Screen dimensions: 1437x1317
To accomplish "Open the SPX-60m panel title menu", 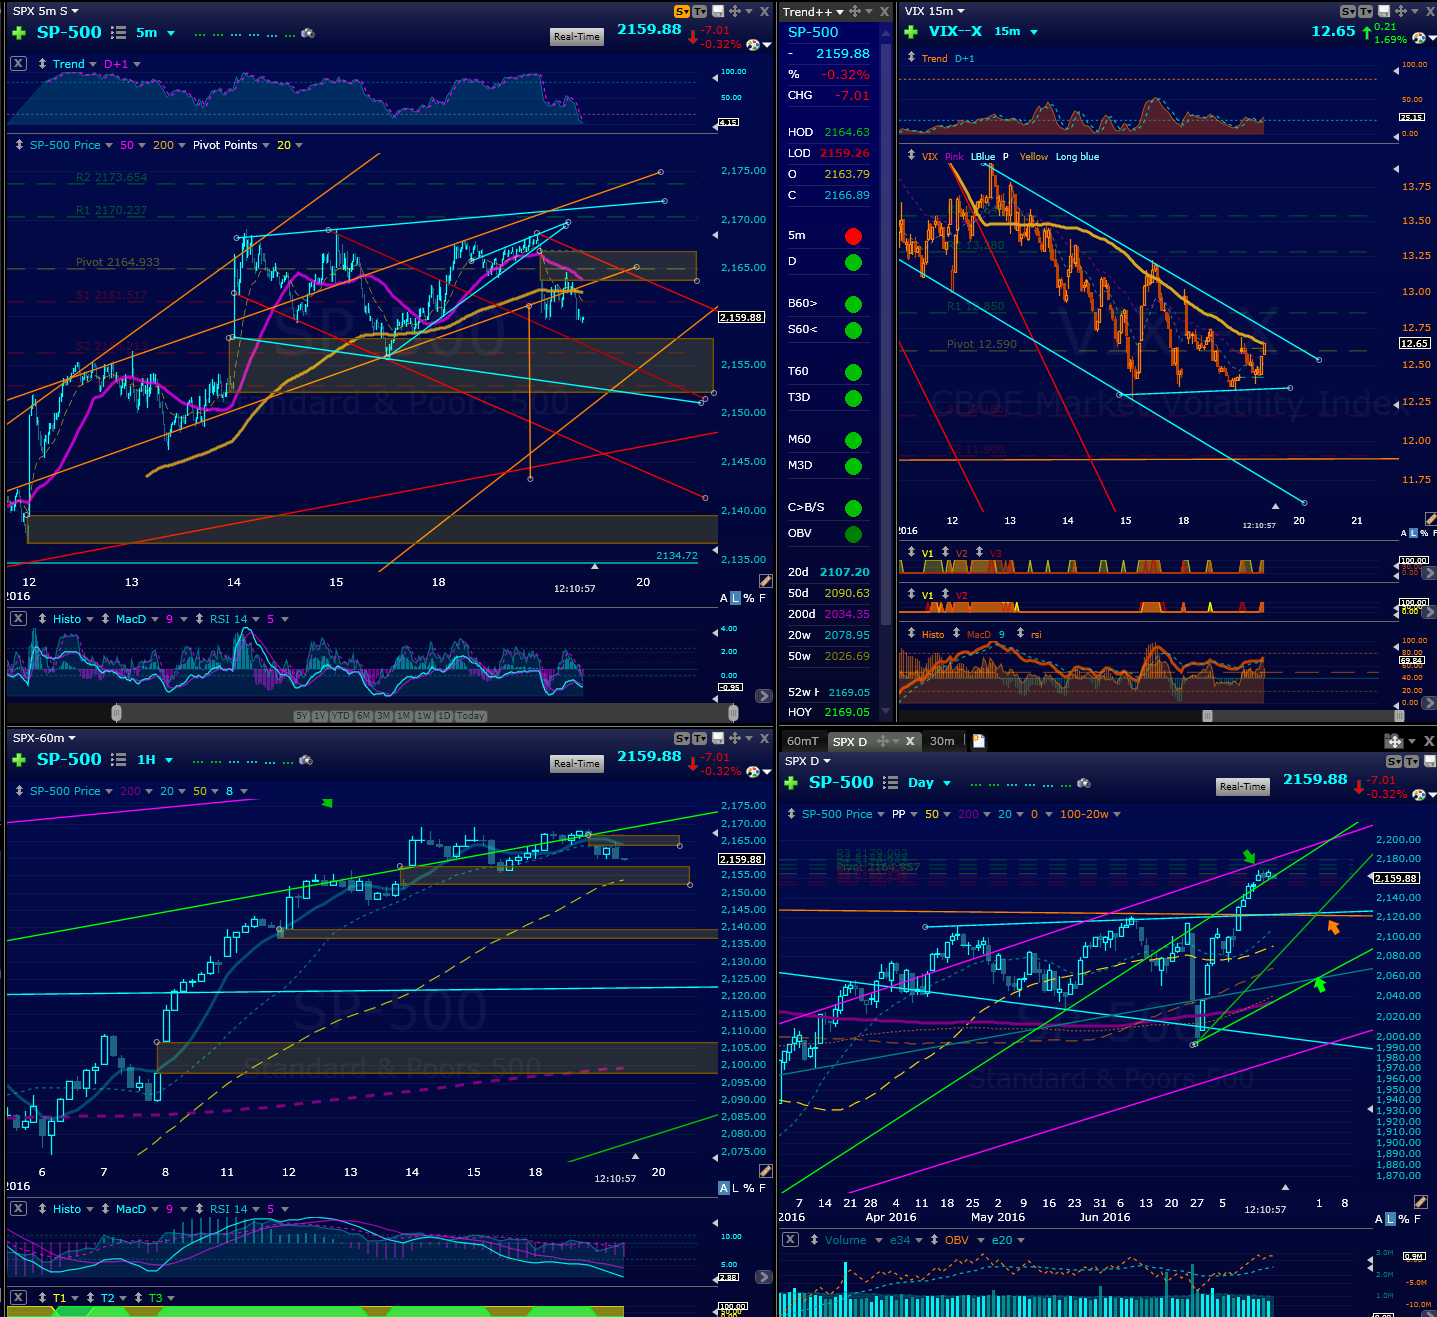I will coord(44,738).
